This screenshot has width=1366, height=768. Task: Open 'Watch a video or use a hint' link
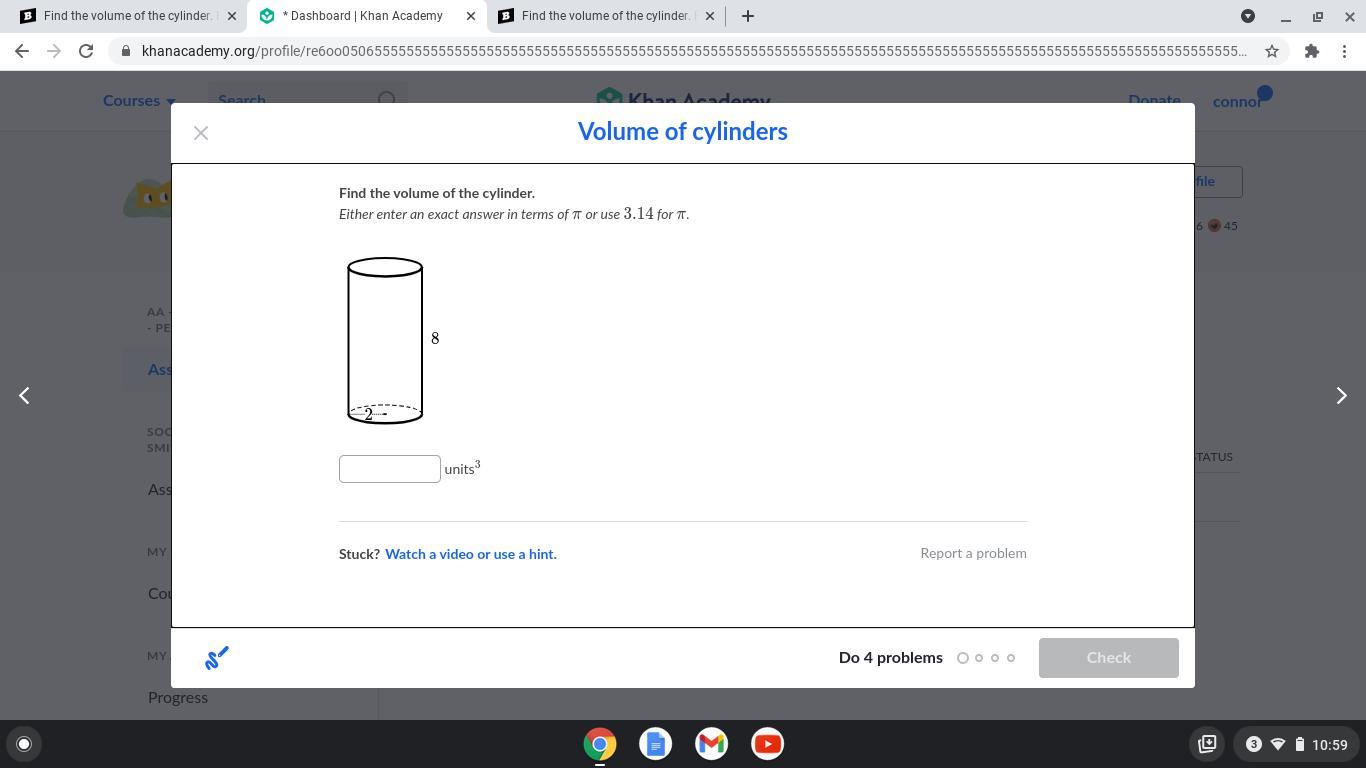pos(471,554)
